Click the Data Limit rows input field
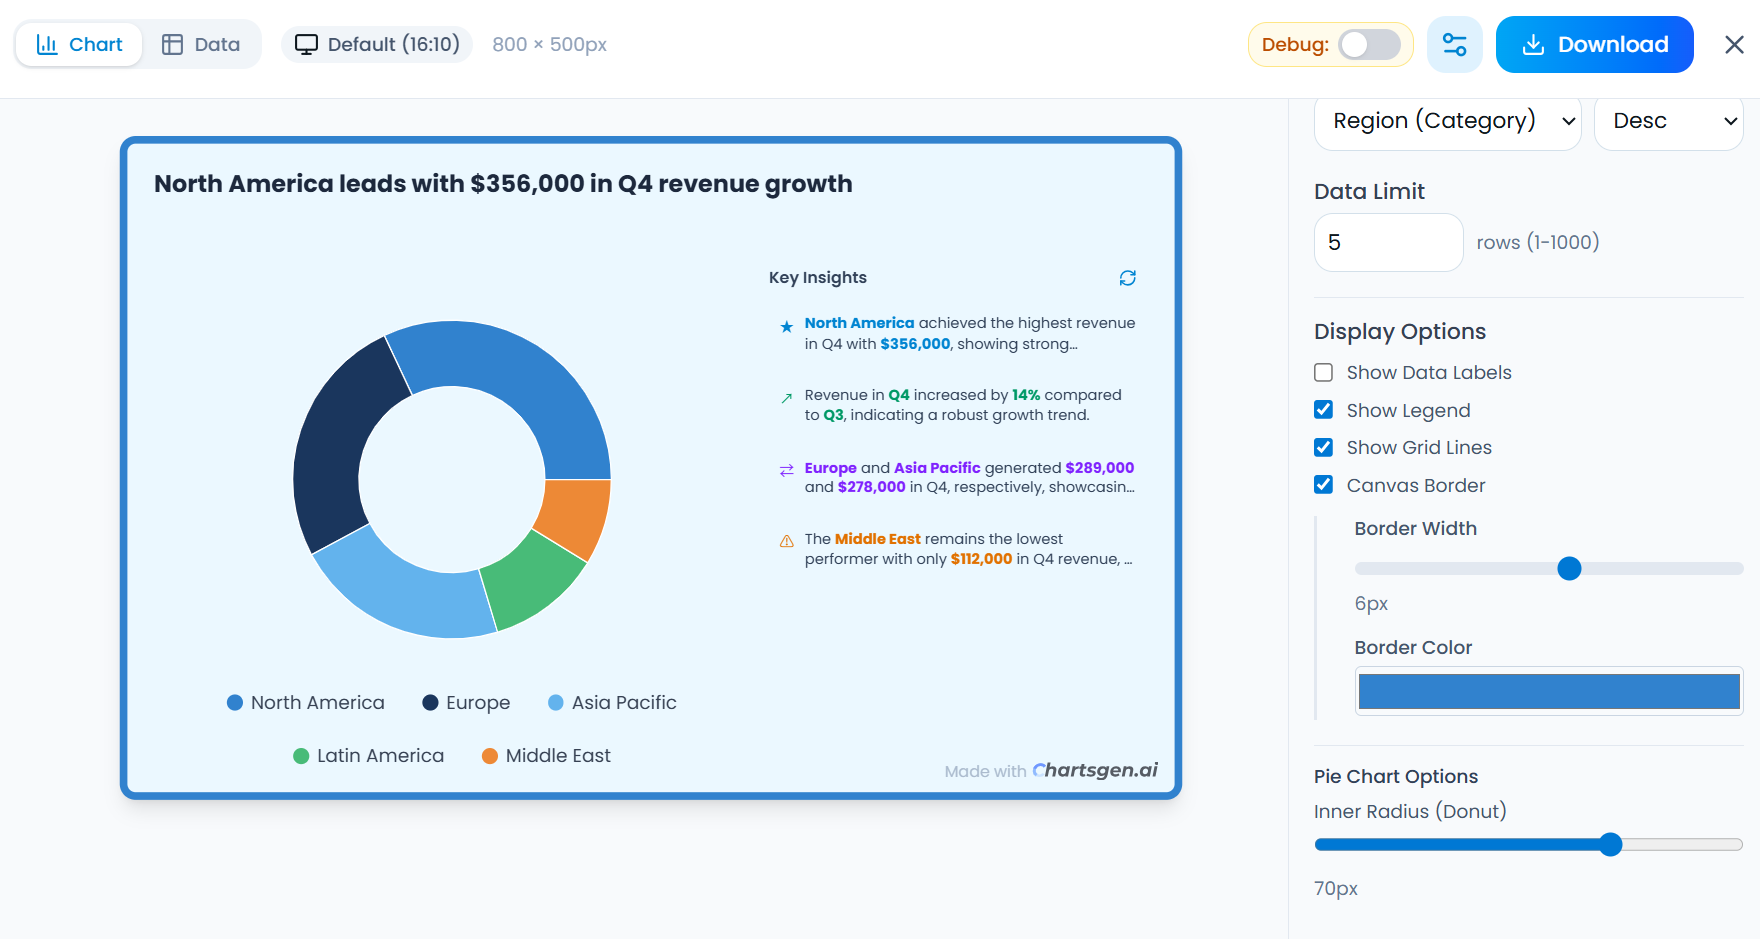This screenshot has width=1760, height=939. 1388,242
